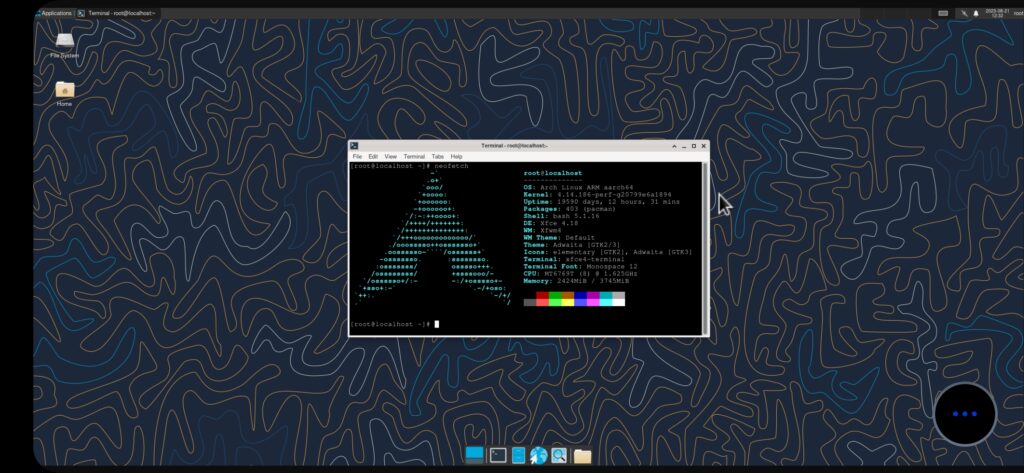Open the Applications menu in the panel
Screen dimensions: 1024x473
(52, 13)
